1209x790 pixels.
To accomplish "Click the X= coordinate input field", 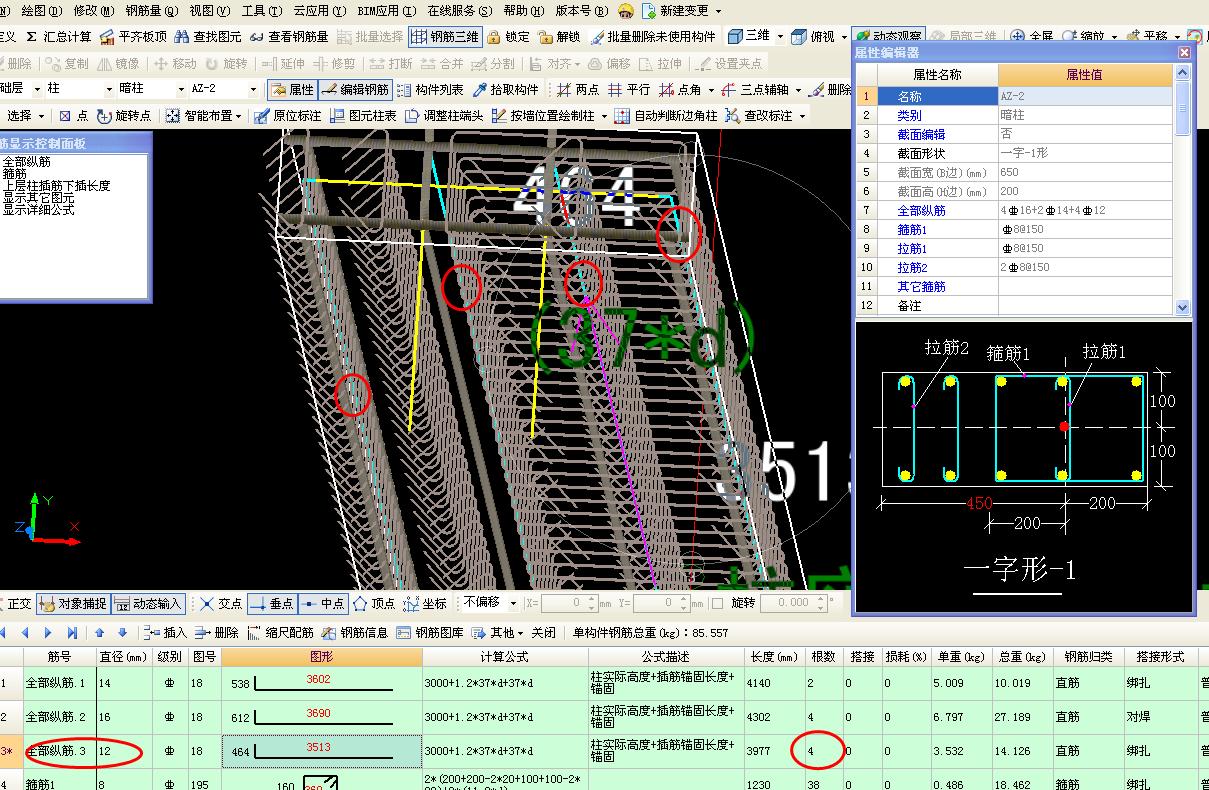I will click(x=569, y=603).
